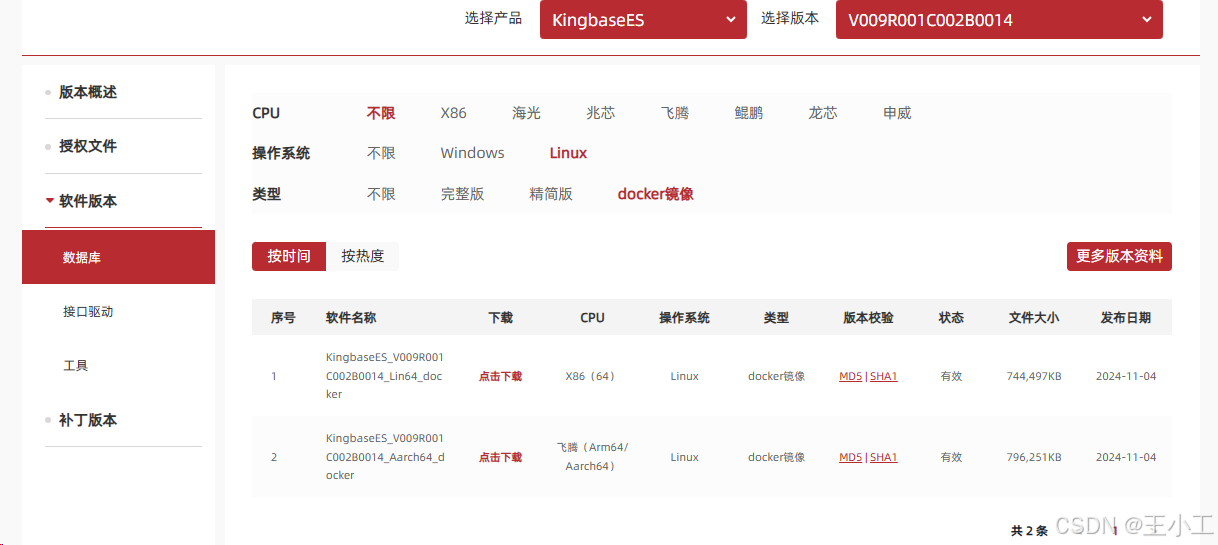Filter CPU by 飞腾

[x=675, y=113]
